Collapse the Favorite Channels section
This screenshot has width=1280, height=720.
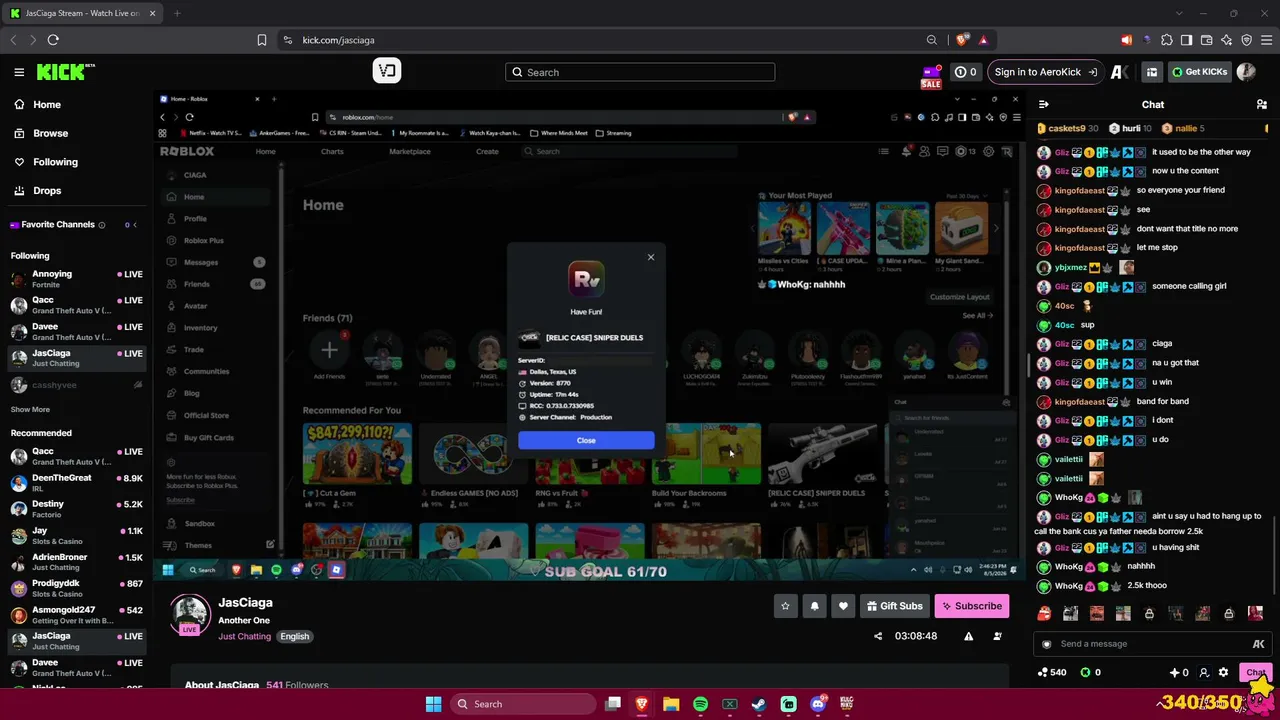coord(135,225)
